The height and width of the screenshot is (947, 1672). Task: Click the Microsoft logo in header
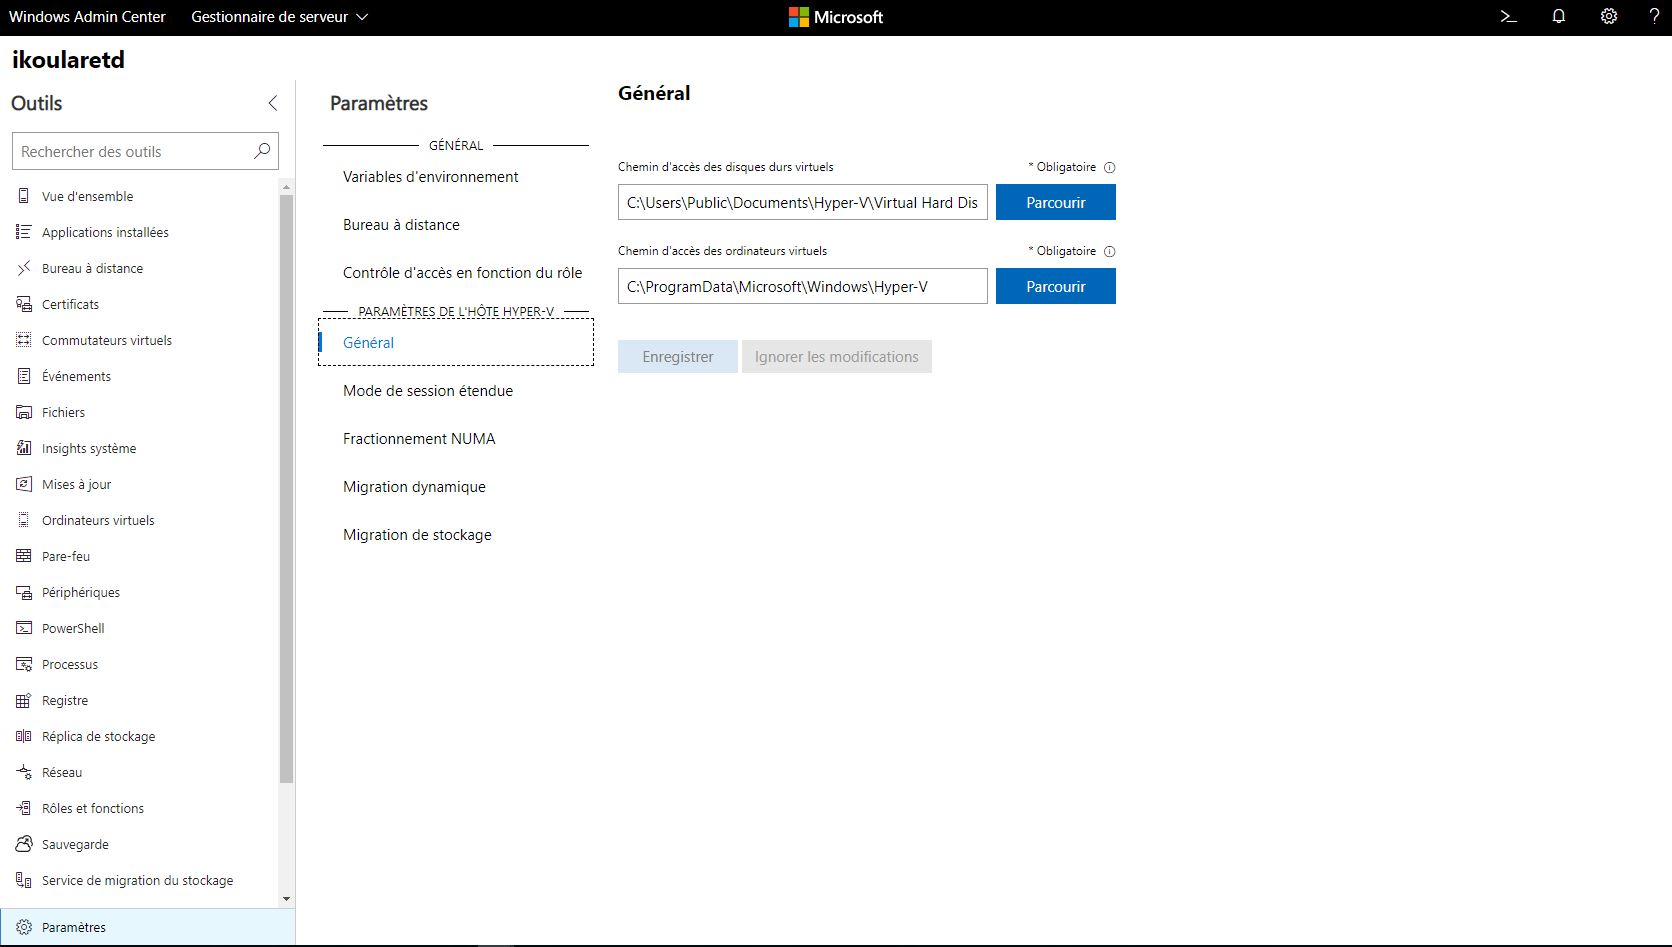coord(836,17)
